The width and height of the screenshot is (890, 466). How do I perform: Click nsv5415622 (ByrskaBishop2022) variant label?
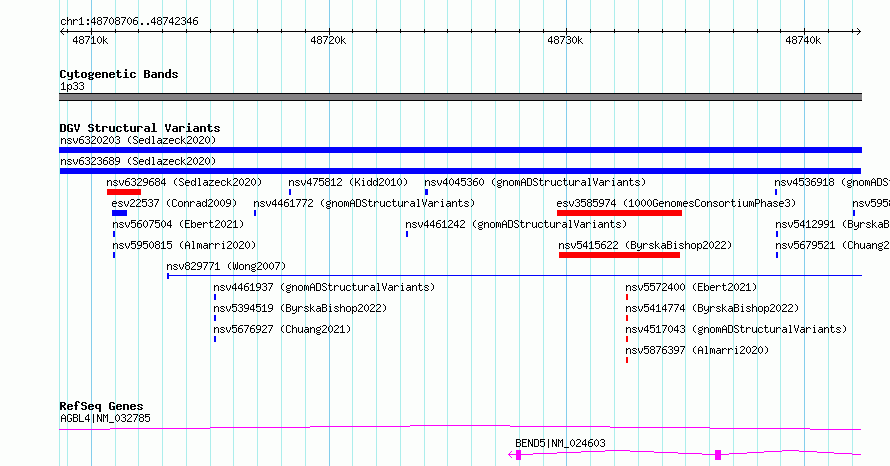click(x=645, y=245)
